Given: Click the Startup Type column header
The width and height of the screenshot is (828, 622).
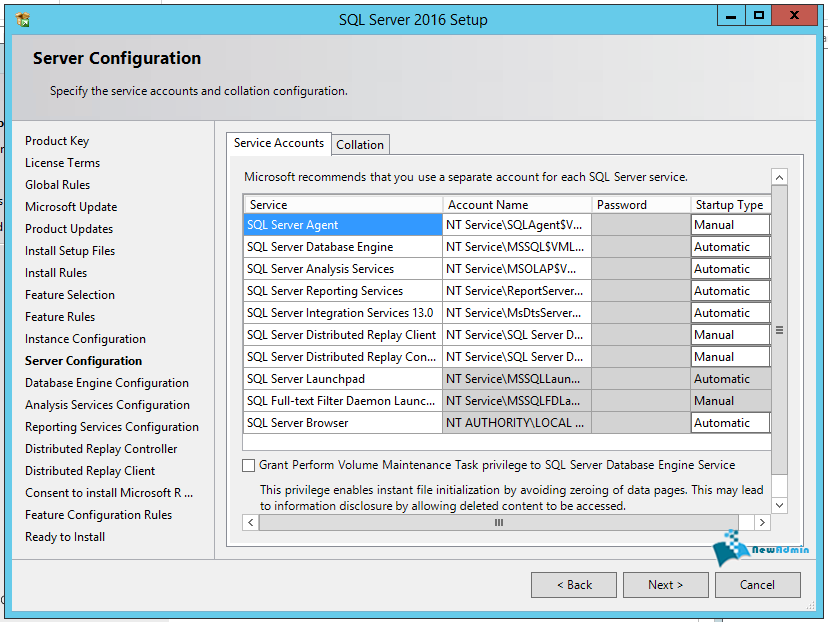Looking at the screenshot, I should pyautogui.click(x=729, y=205).
